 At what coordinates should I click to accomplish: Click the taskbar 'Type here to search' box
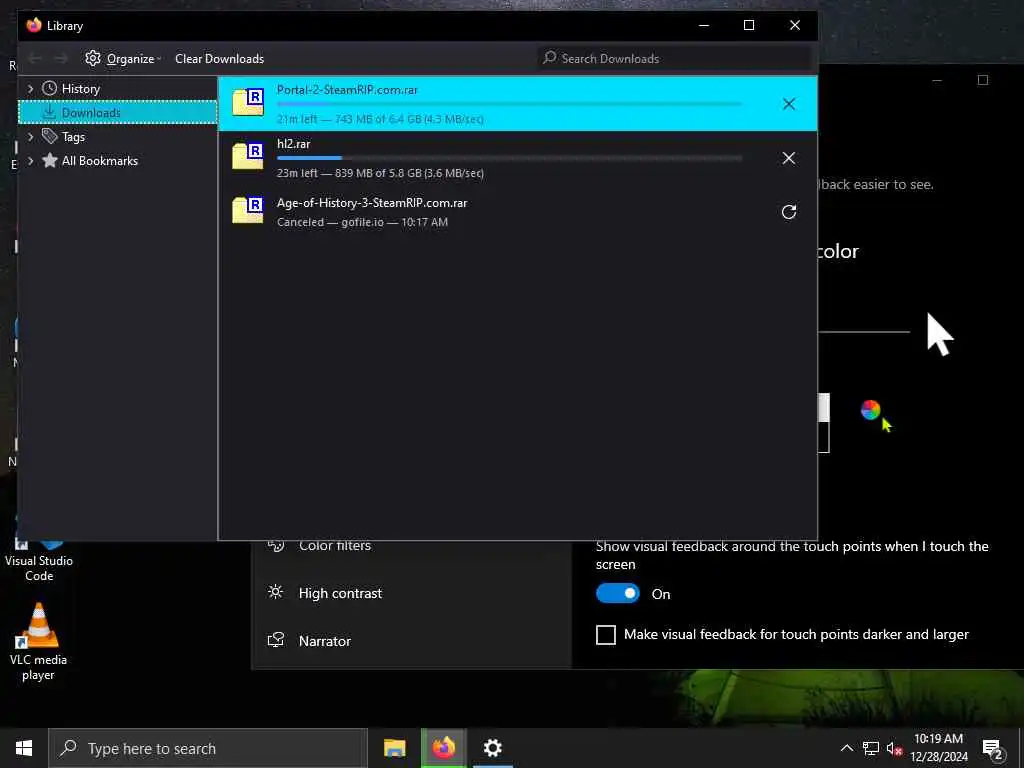tap(208, 748)
